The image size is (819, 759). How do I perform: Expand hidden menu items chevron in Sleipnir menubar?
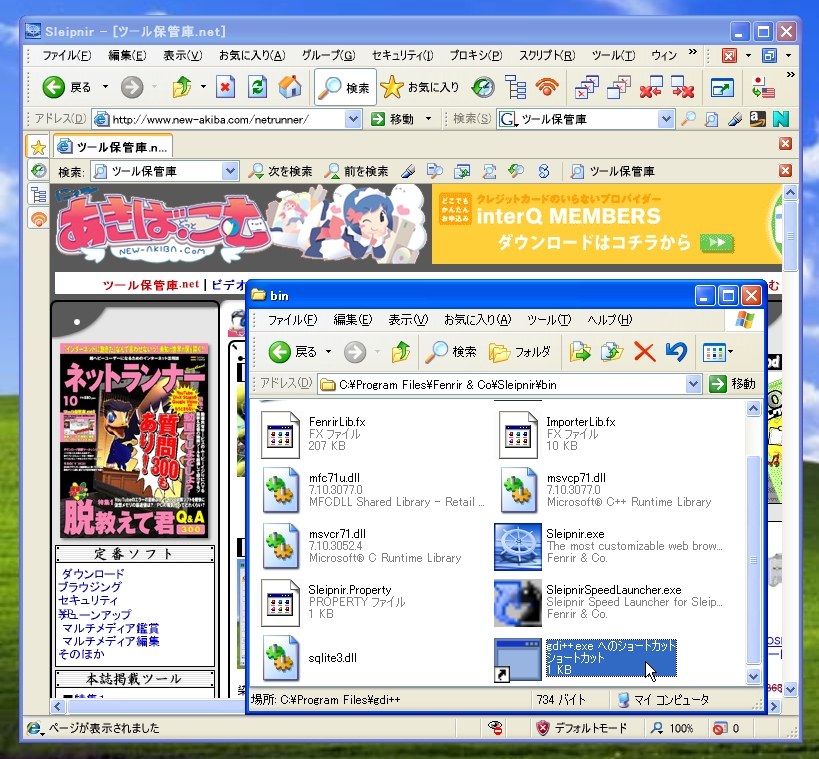point(693,52)
